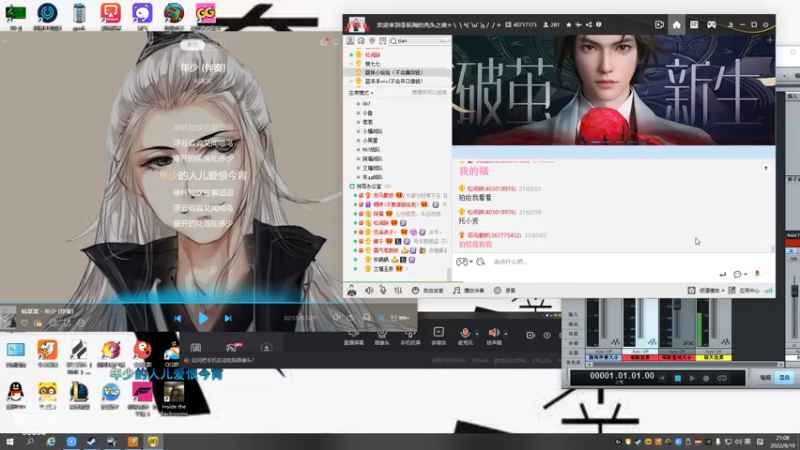Toggle the speaker in streaming tool
The height and width of the screenshot is (450, 800).
click(x=494, y=336)
